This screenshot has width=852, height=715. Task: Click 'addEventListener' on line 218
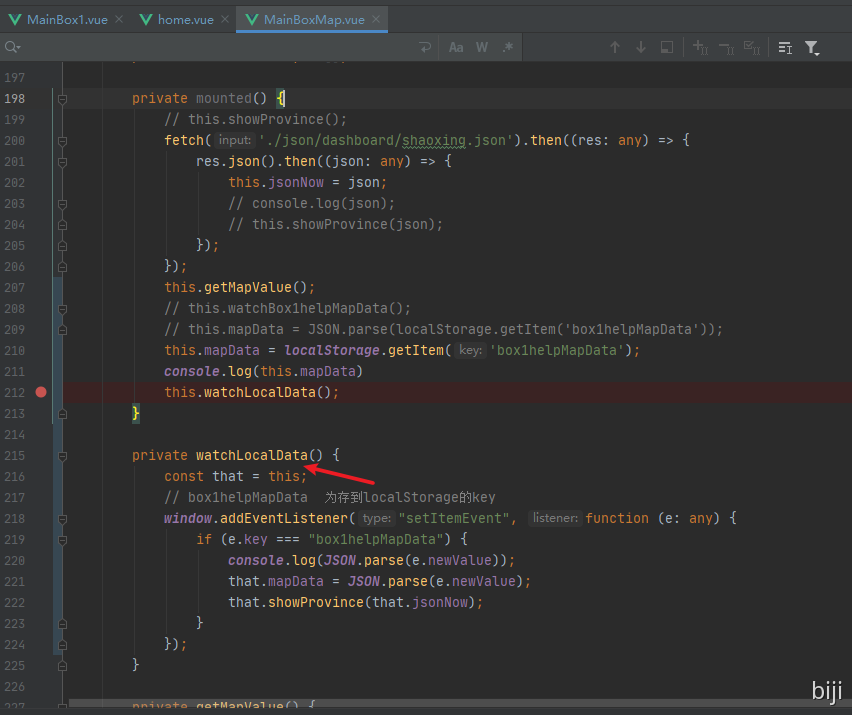click(284, 518)
